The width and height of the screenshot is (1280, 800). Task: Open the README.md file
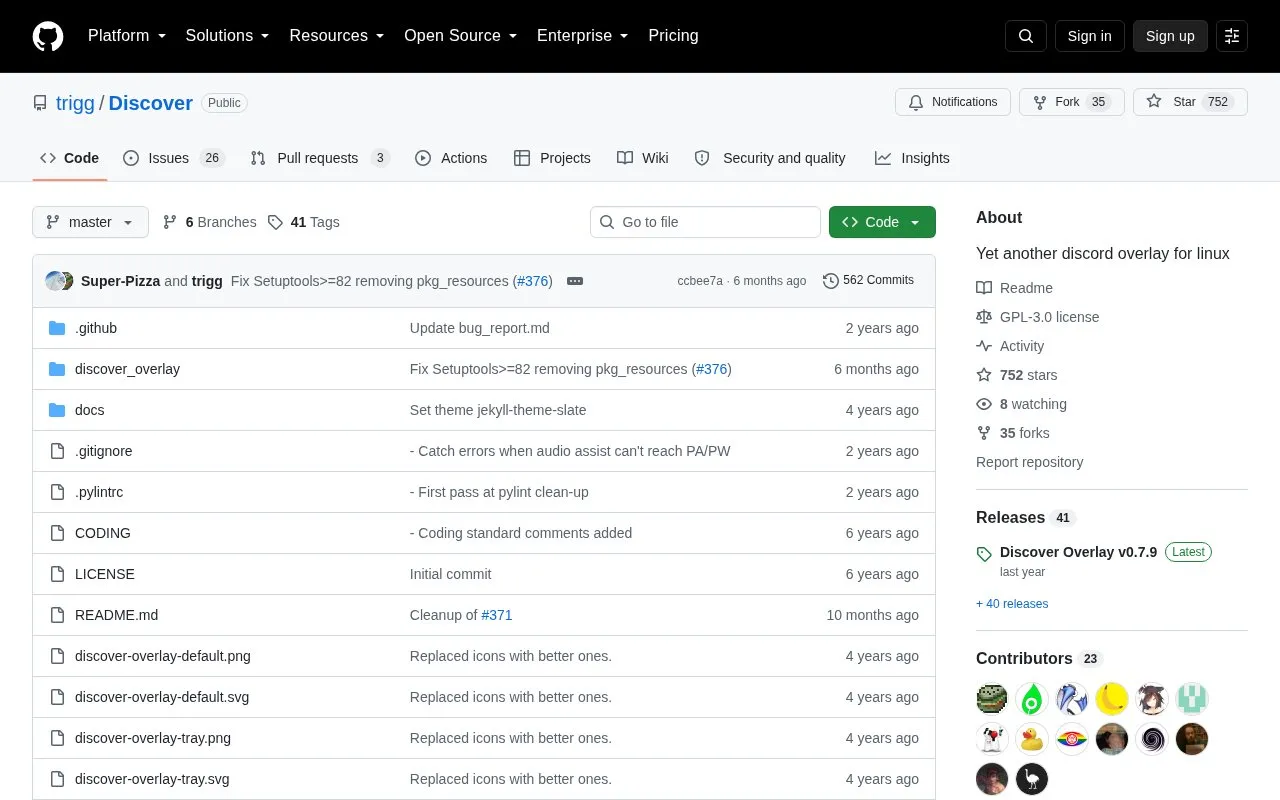pos(116,615)
